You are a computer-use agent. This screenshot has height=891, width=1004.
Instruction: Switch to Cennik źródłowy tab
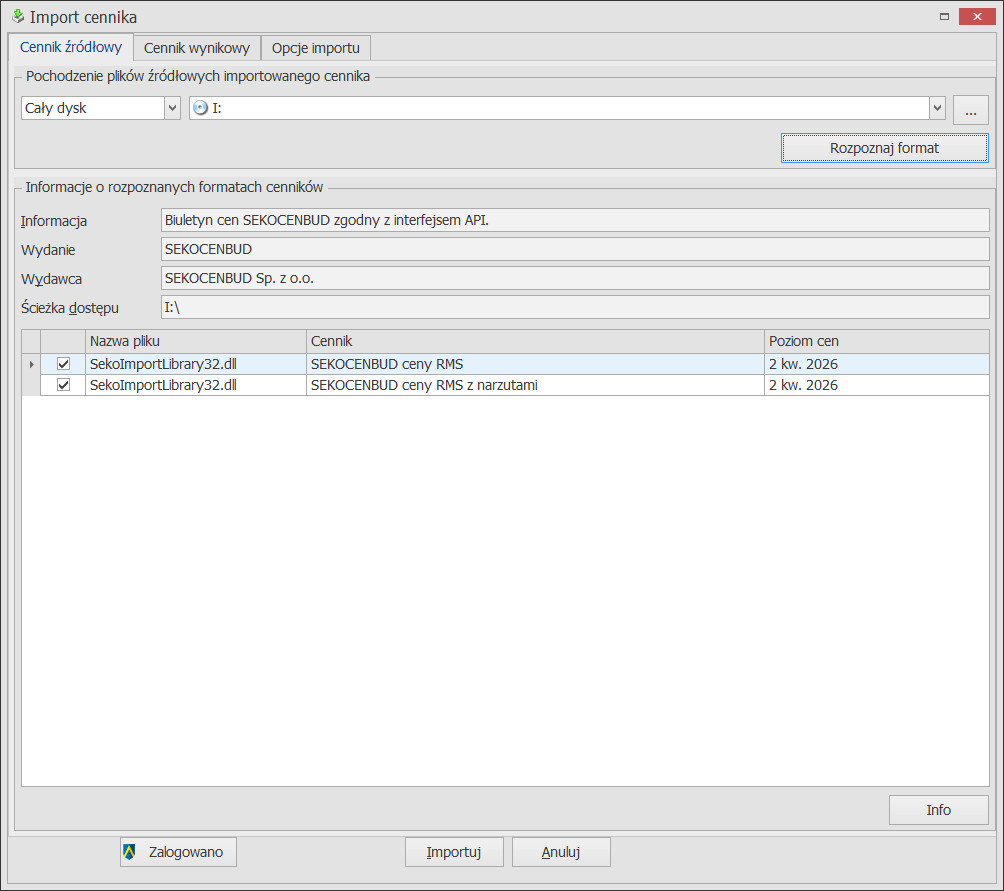[x=71, y=47]
